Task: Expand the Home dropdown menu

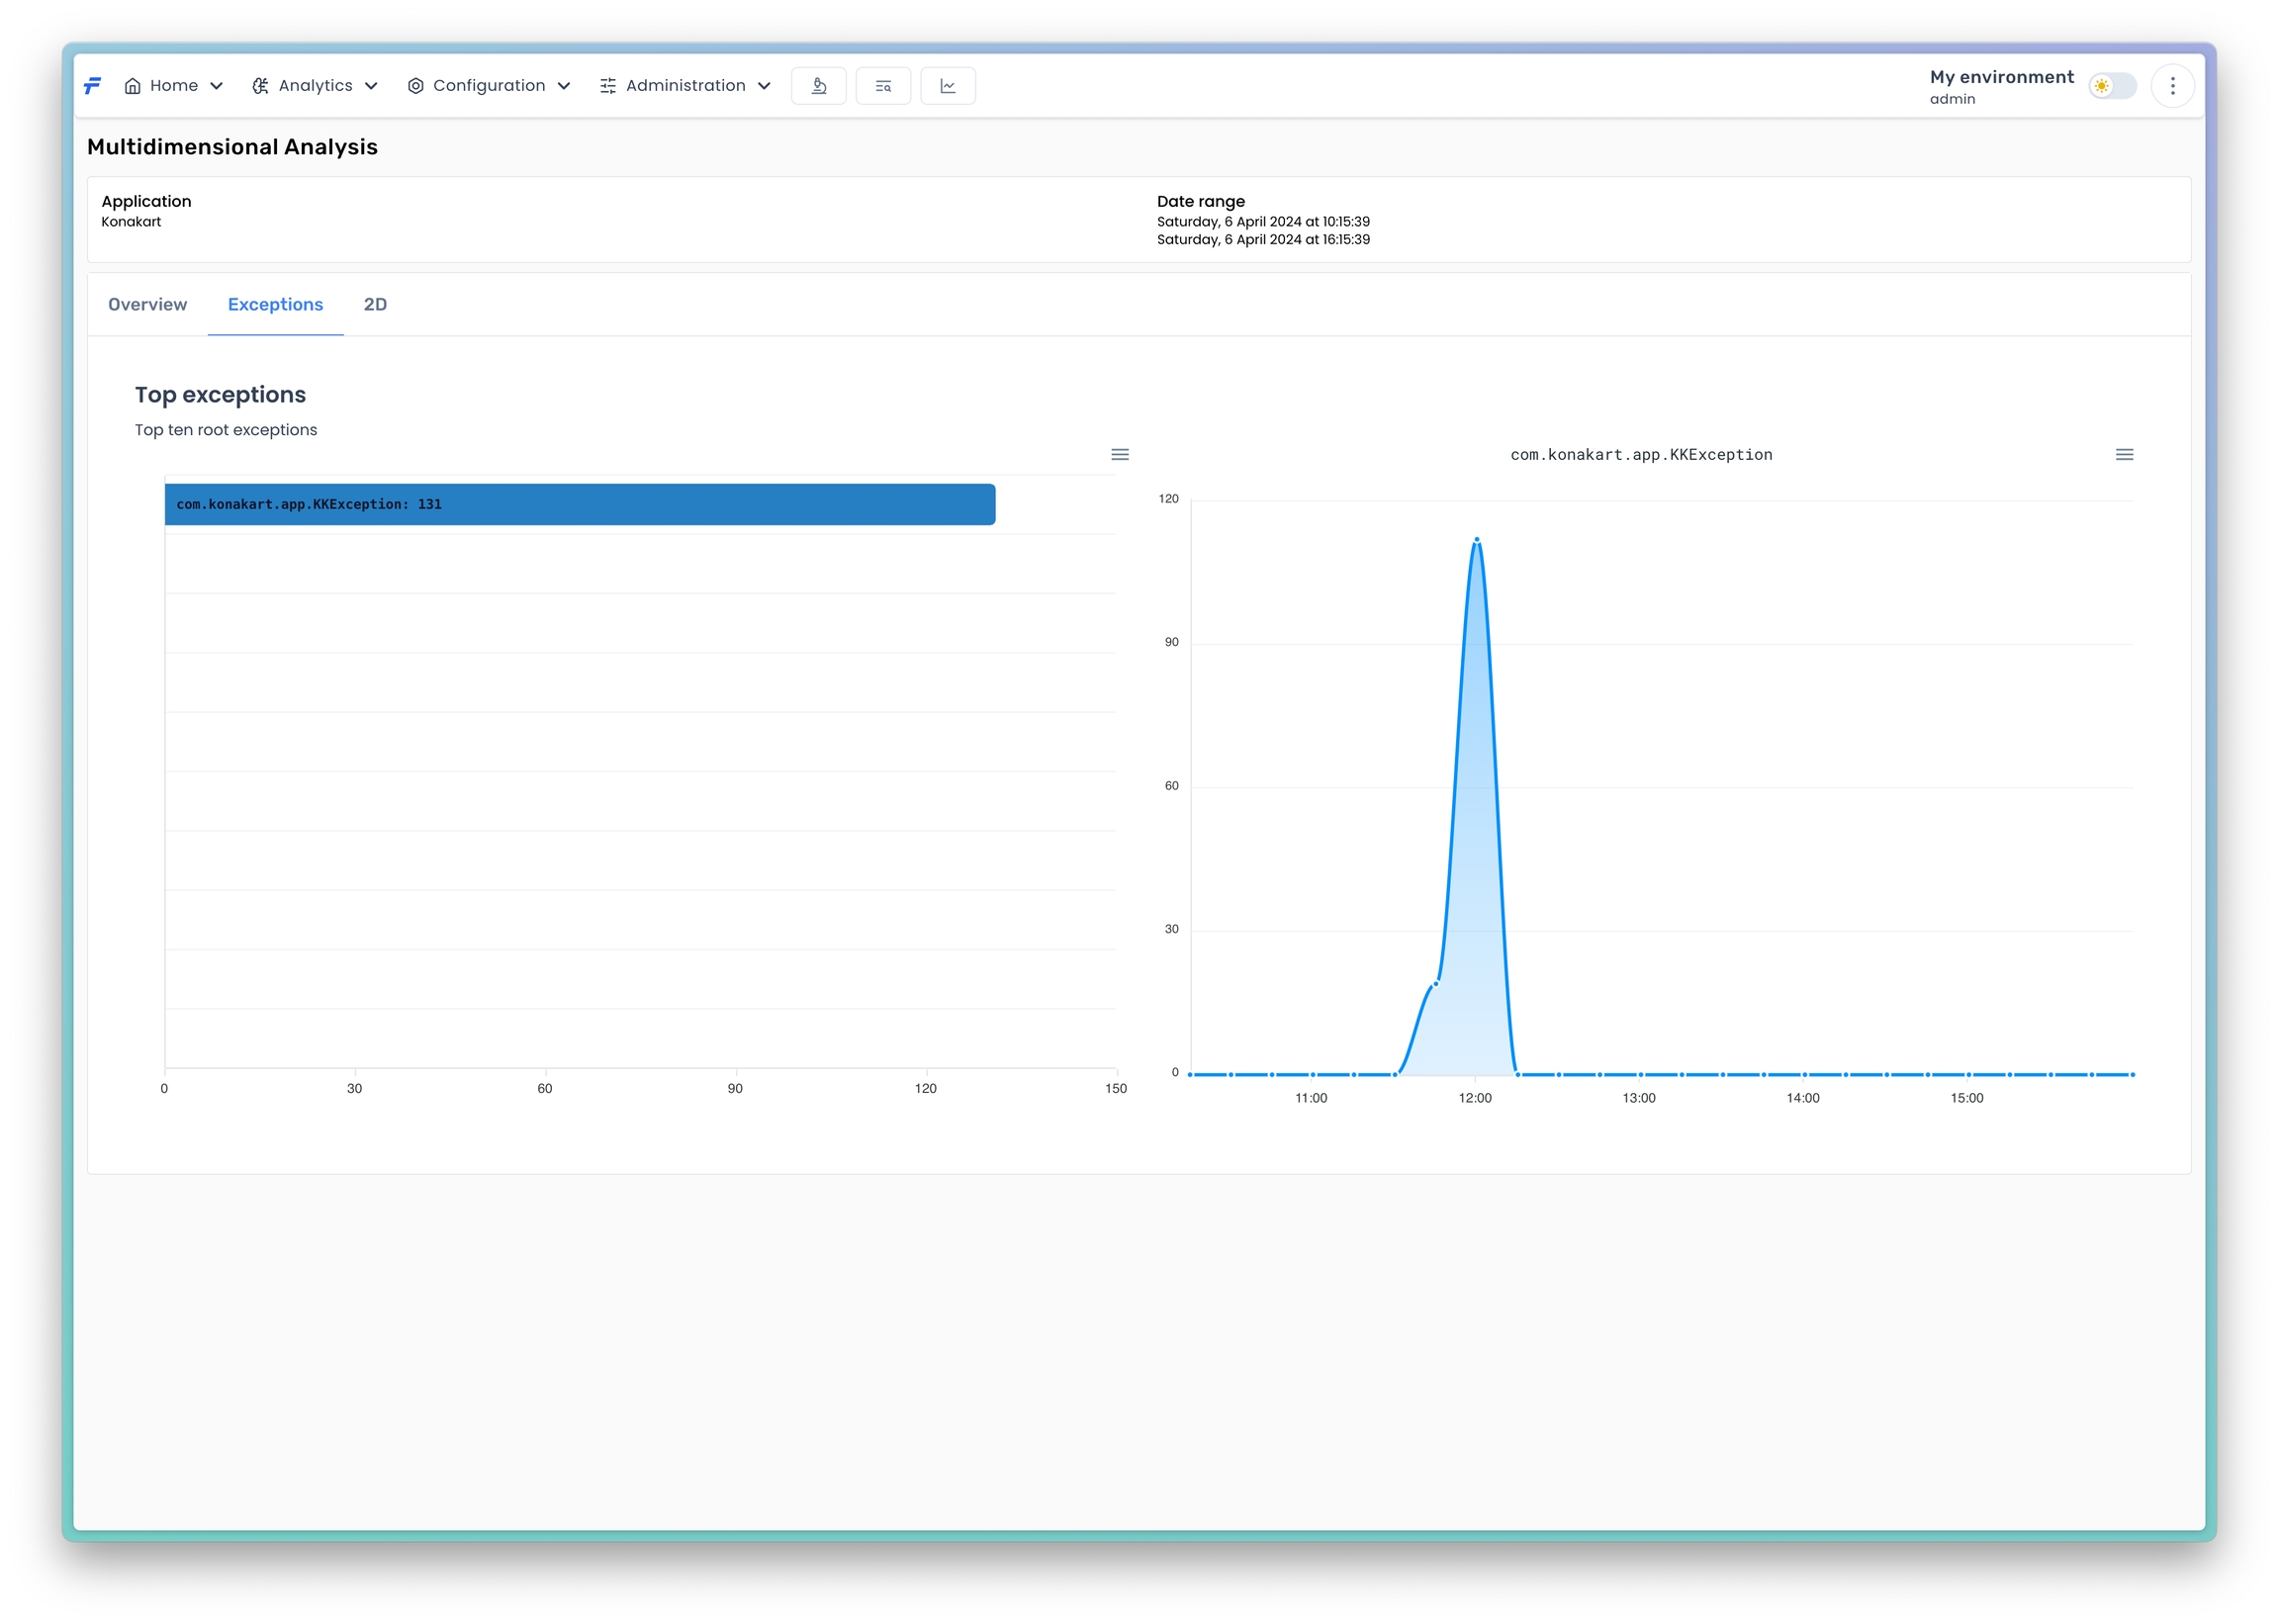Action: point(216,86)
